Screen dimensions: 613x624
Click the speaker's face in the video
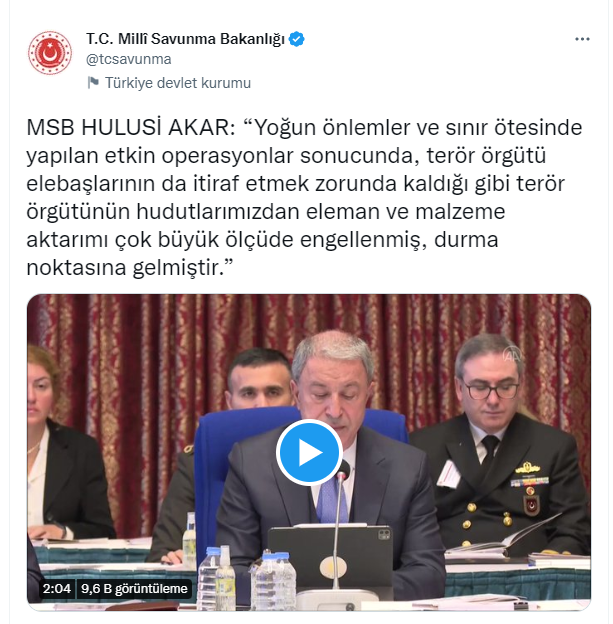click(334, 384)
